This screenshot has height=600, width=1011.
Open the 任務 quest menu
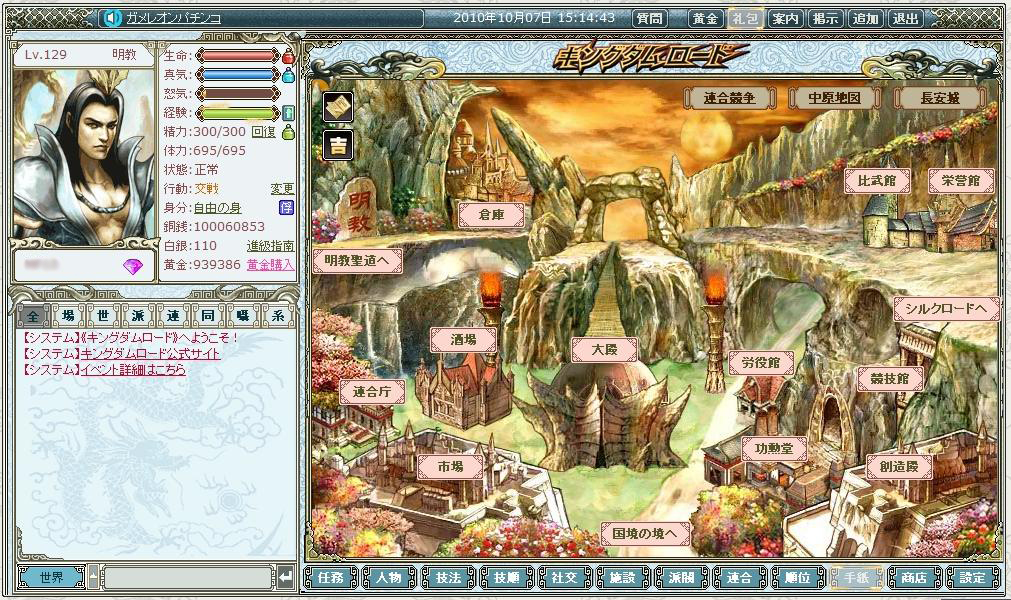331,577
